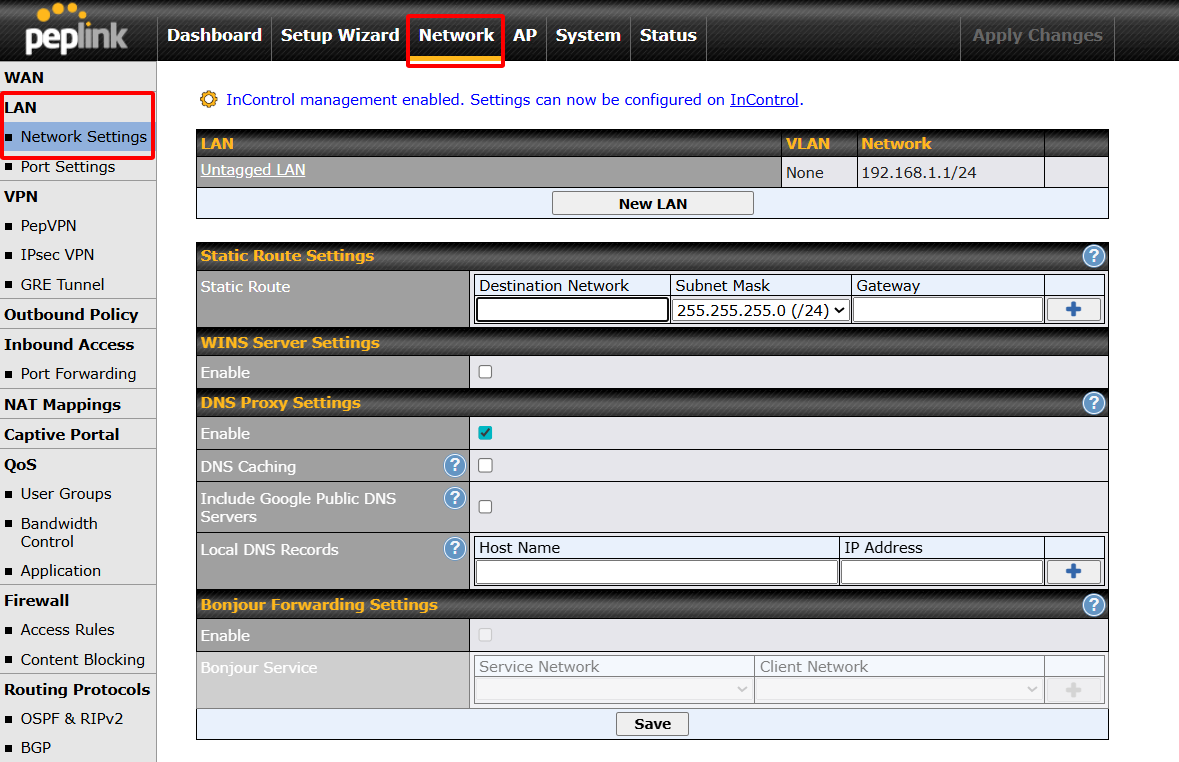Open help for Static Route Settings

tap(1094, 256)
